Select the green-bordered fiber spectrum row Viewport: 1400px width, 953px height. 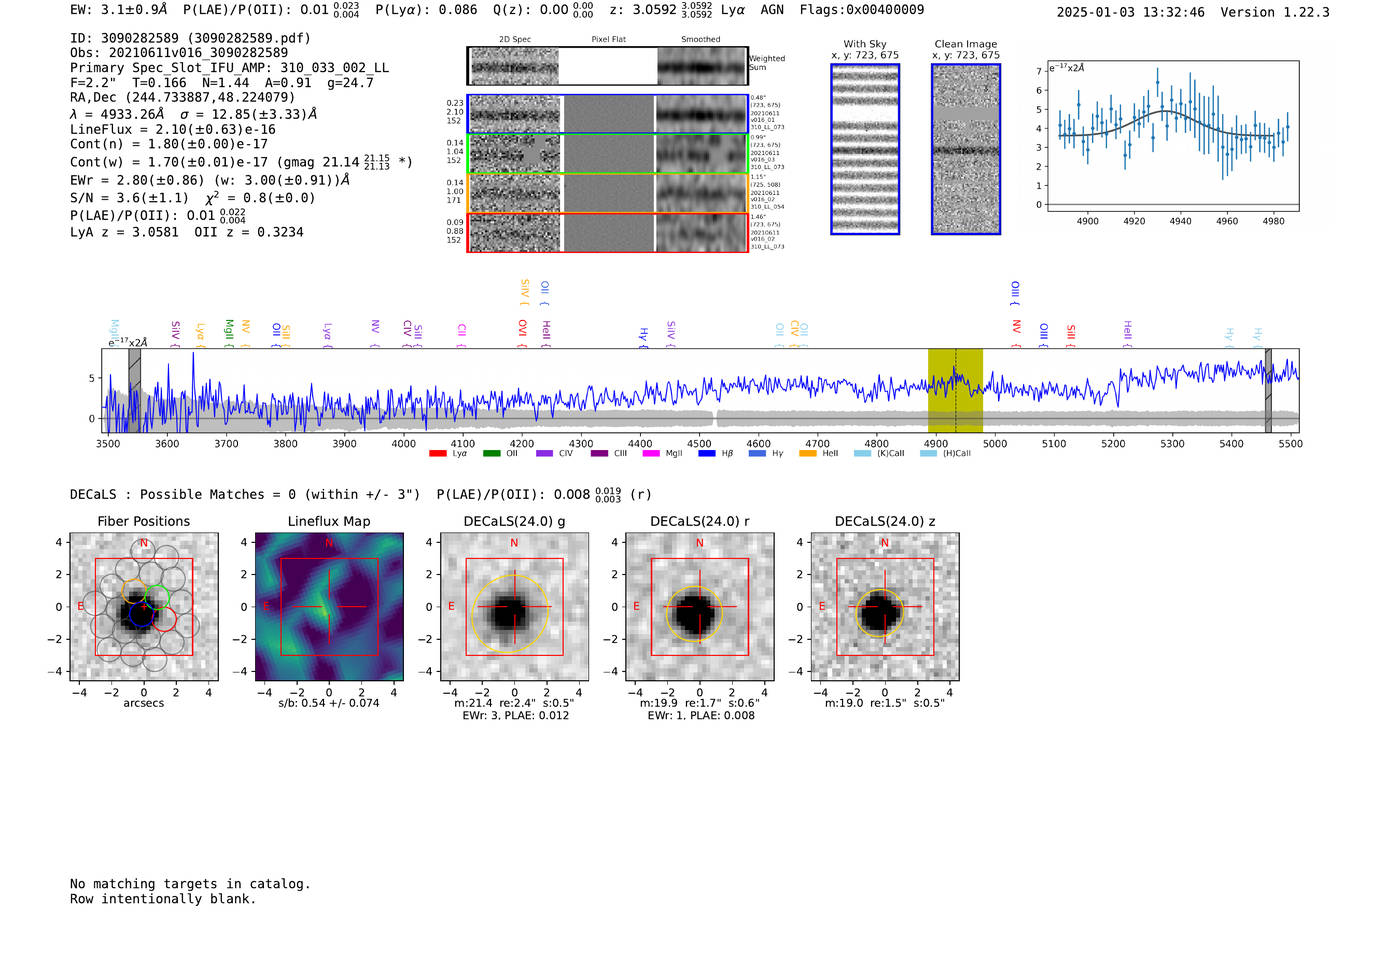(608, 154)
